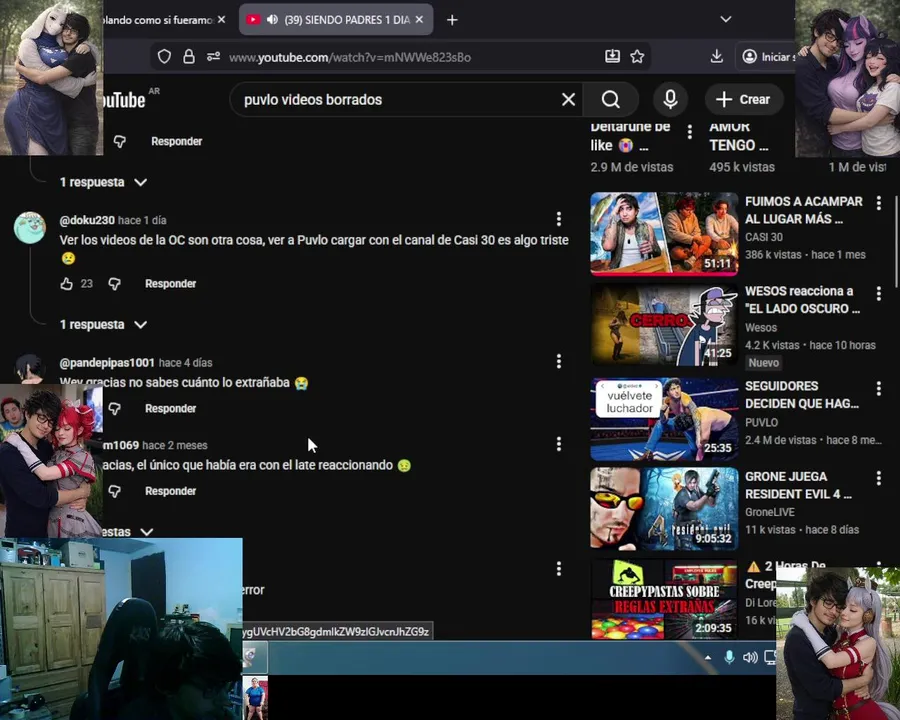
Task: Open options for Deltarune video card
Action: [x=689, y=132]
